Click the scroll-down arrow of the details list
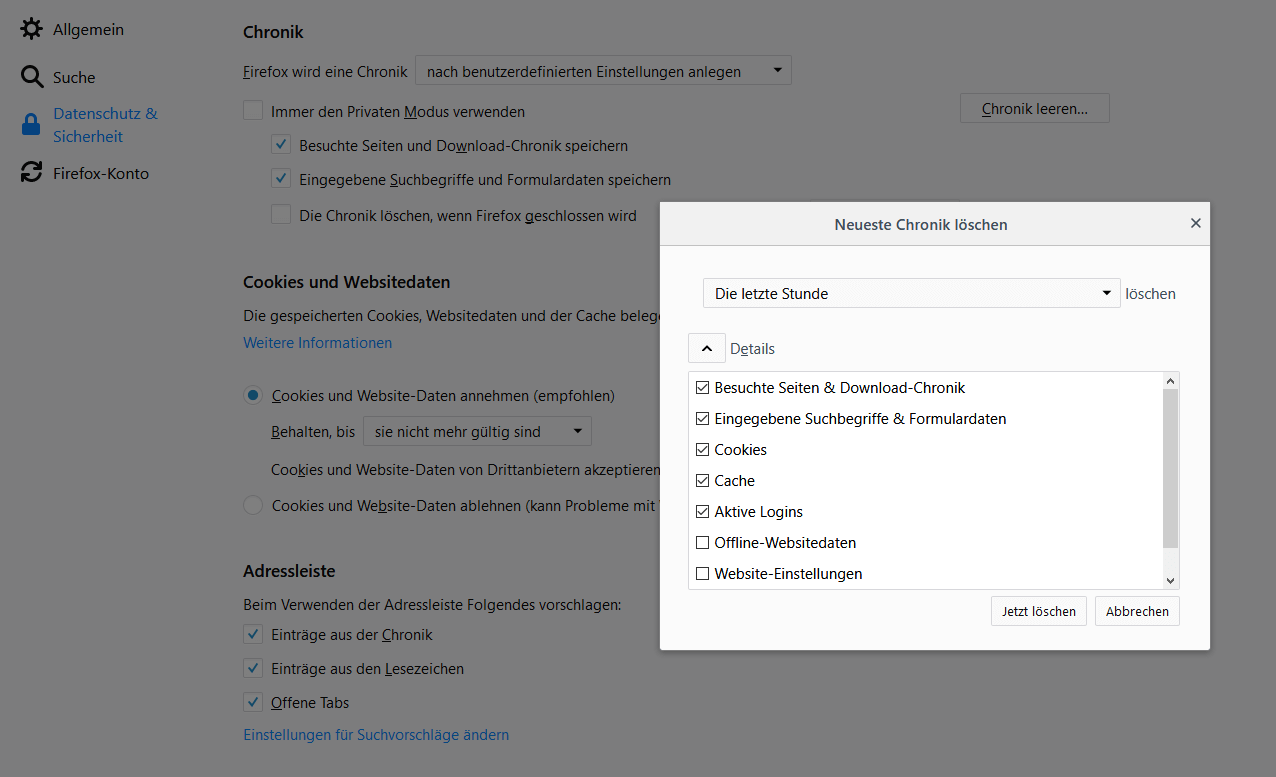 point(1170,580)
